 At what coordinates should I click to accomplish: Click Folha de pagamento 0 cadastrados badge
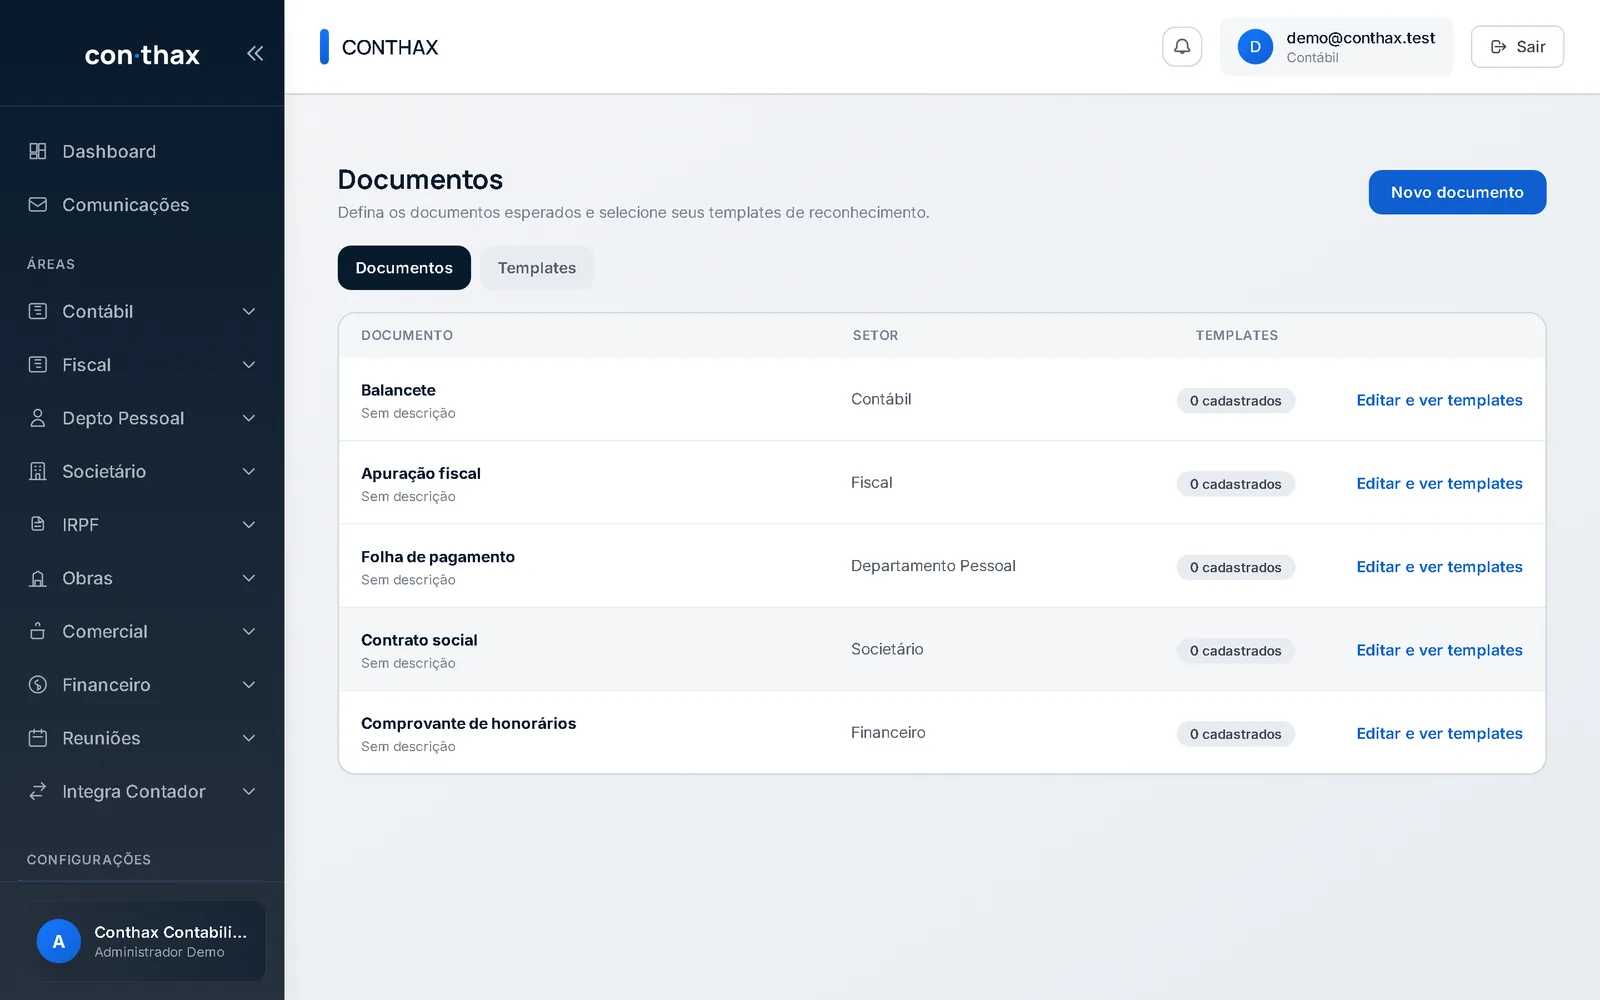(1236, 567)
